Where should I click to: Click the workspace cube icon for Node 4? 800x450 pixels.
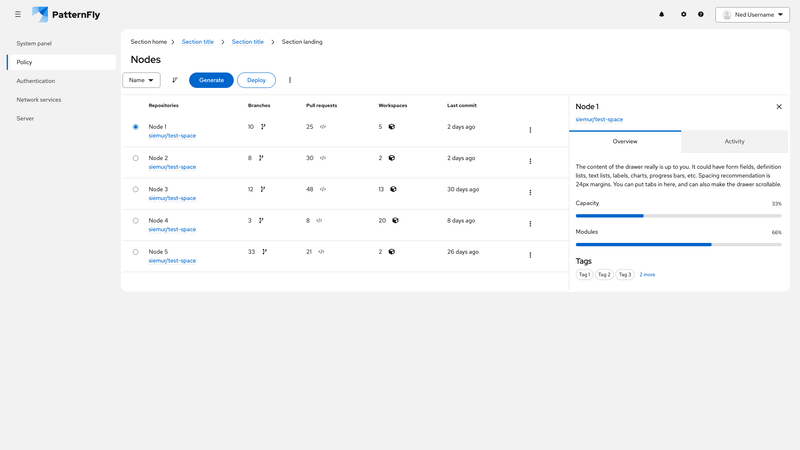point(395,220)
